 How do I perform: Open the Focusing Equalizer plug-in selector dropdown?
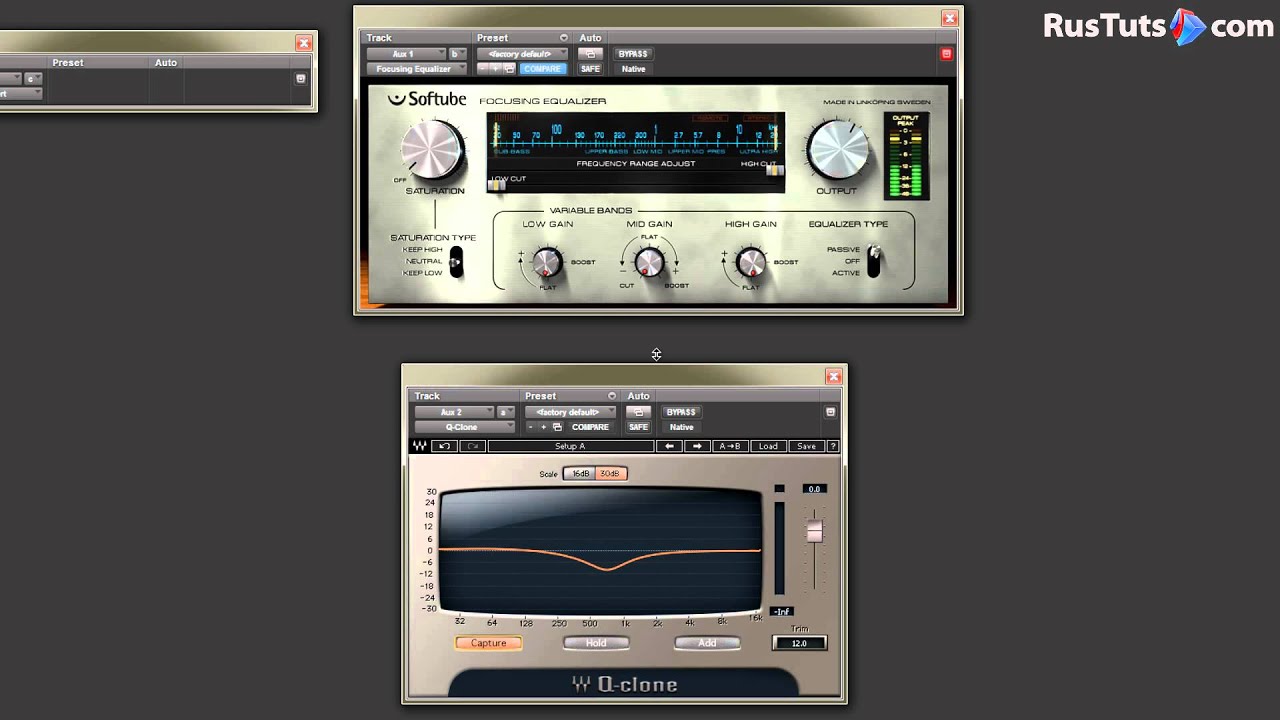417,69
